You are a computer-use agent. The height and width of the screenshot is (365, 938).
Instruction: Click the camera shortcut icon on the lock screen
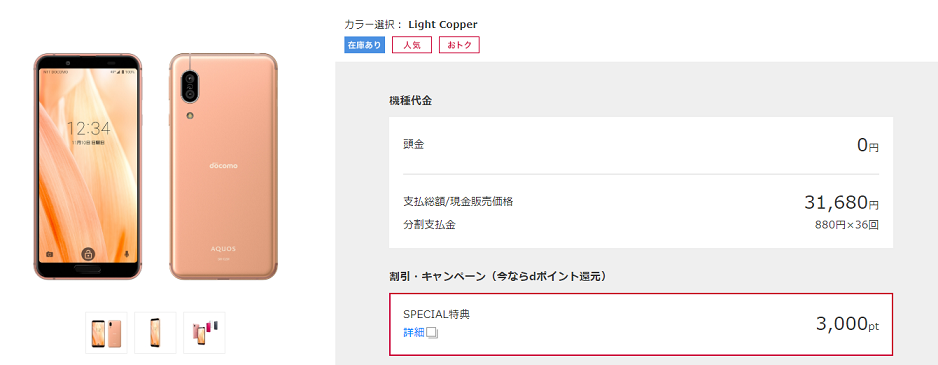(x=49, y=254)
